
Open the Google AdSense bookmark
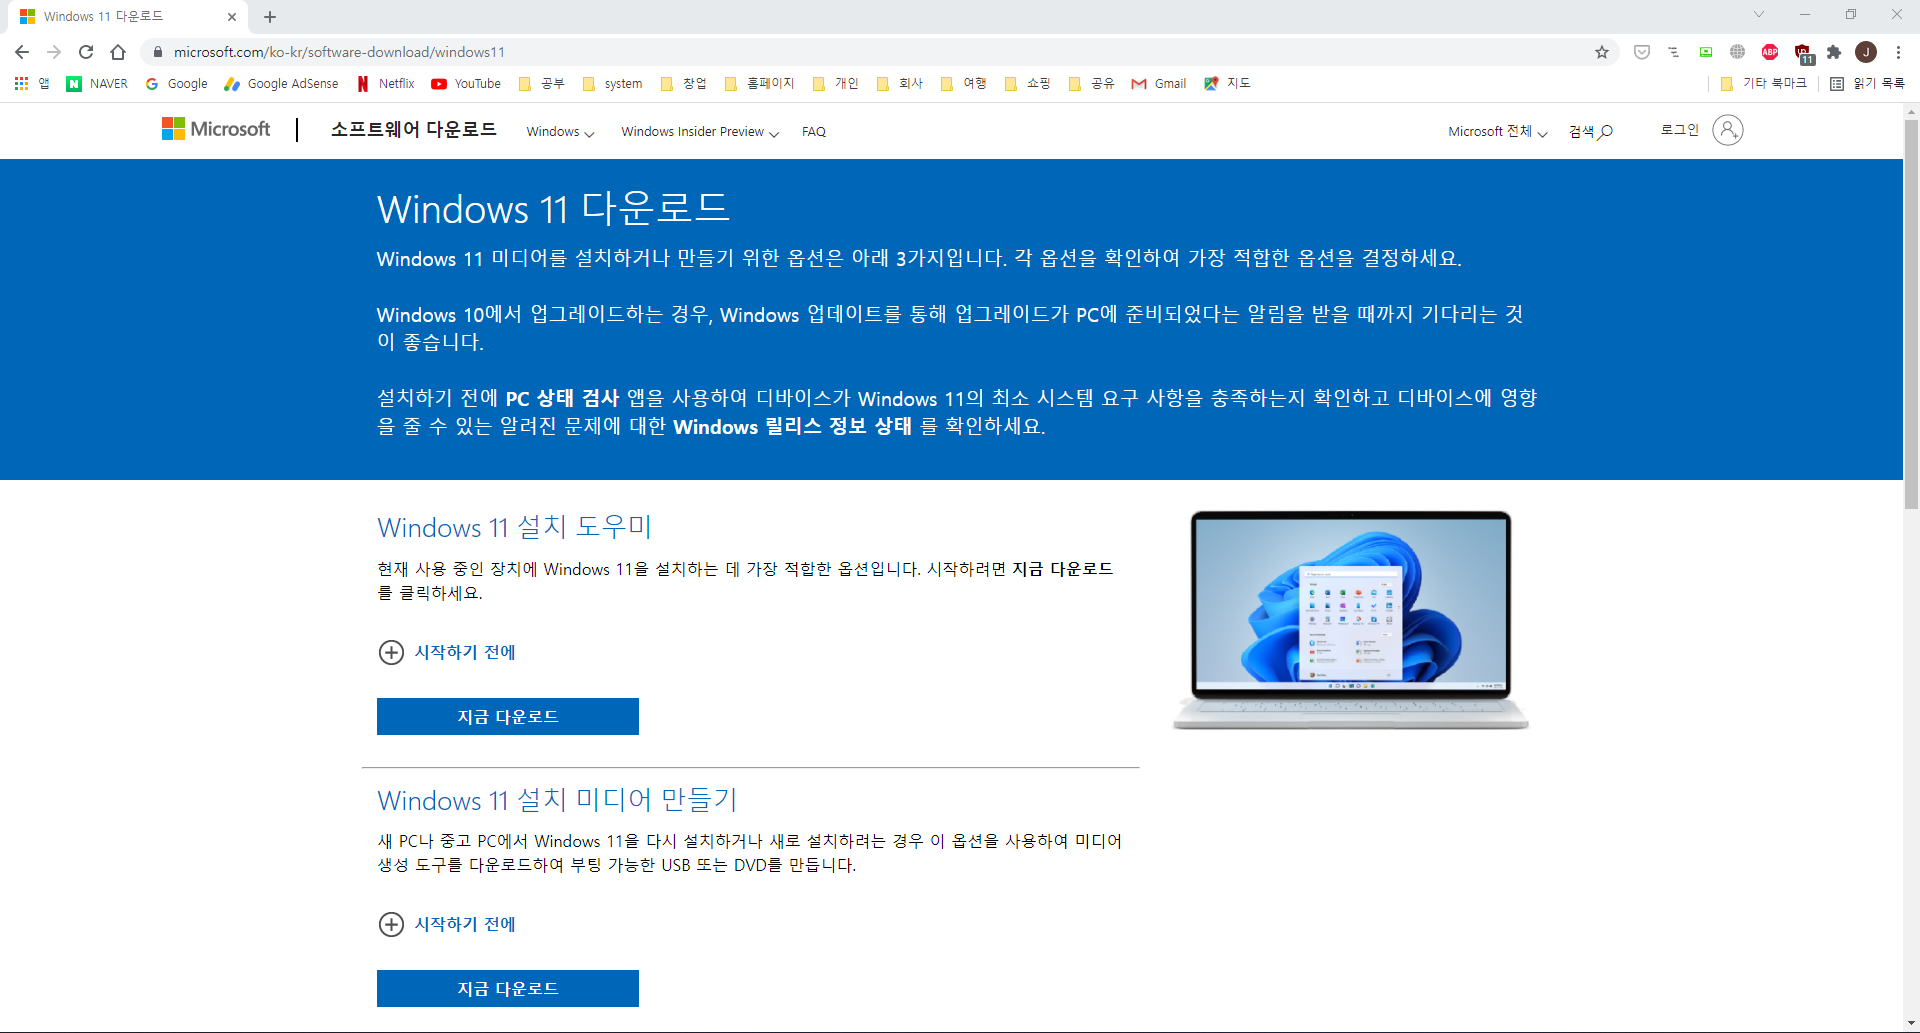281,84
